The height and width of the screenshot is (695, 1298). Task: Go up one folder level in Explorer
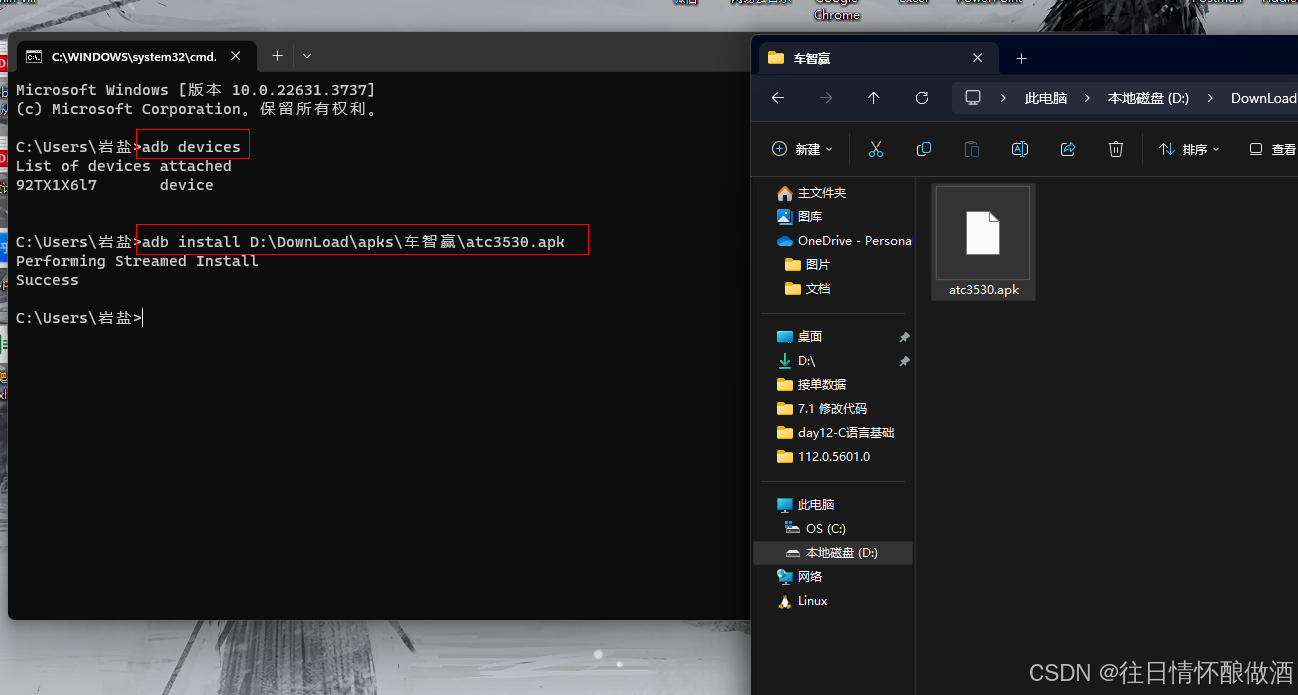[874, 98]
